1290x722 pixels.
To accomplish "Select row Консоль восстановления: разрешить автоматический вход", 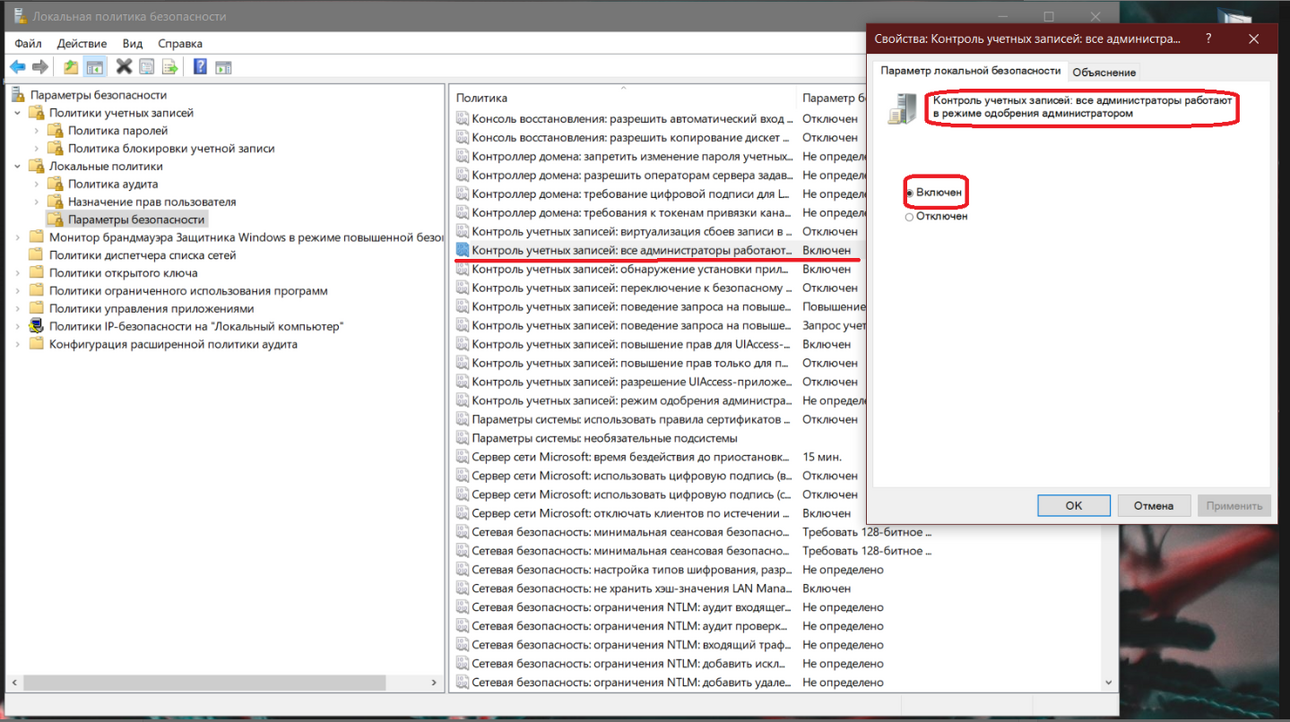I will tap(659, 119).
